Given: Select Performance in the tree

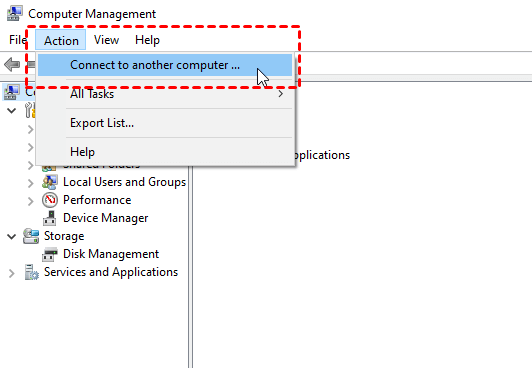Looking at the screenshot, I should [97, 200].
